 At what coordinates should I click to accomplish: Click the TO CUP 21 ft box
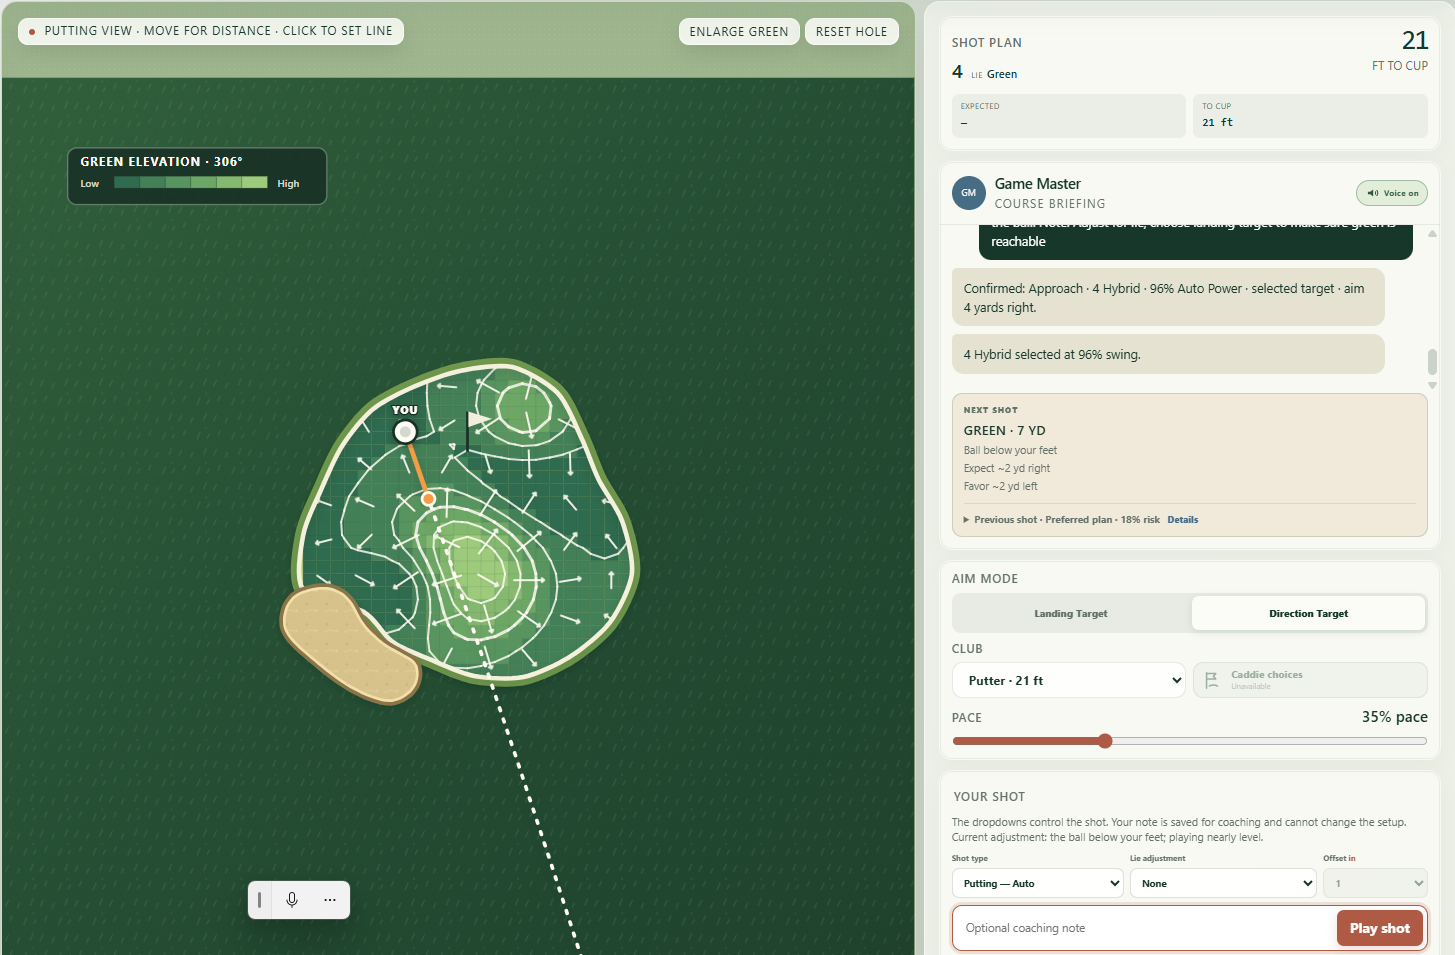coord(1310,116)
